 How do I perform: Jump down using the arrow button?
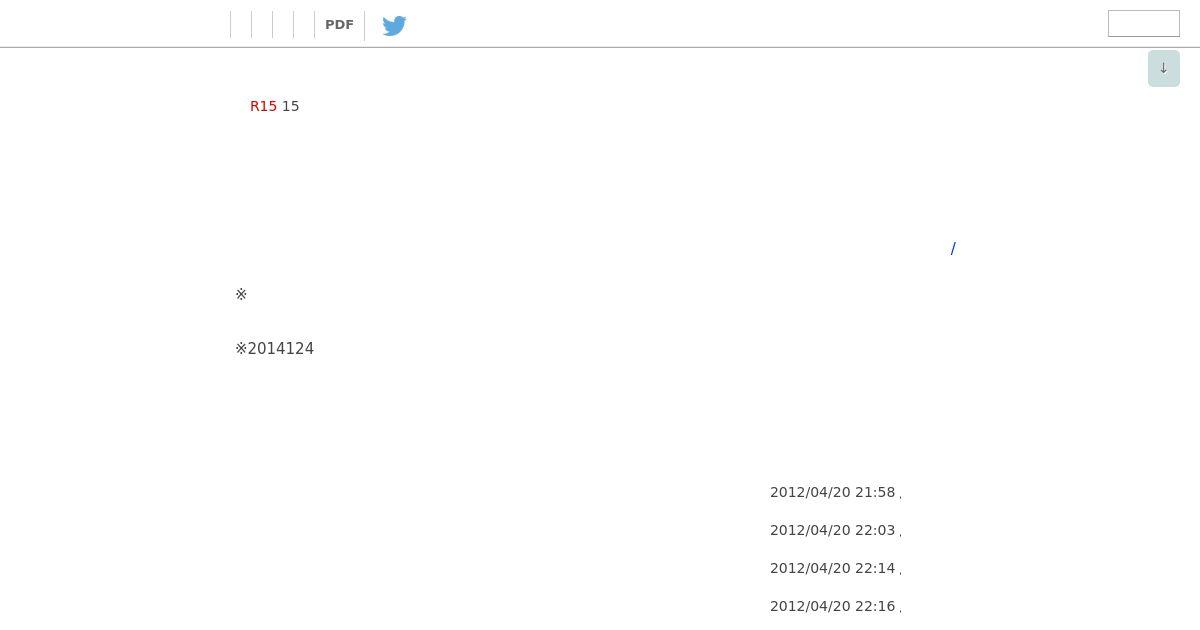pos(1164,68)
